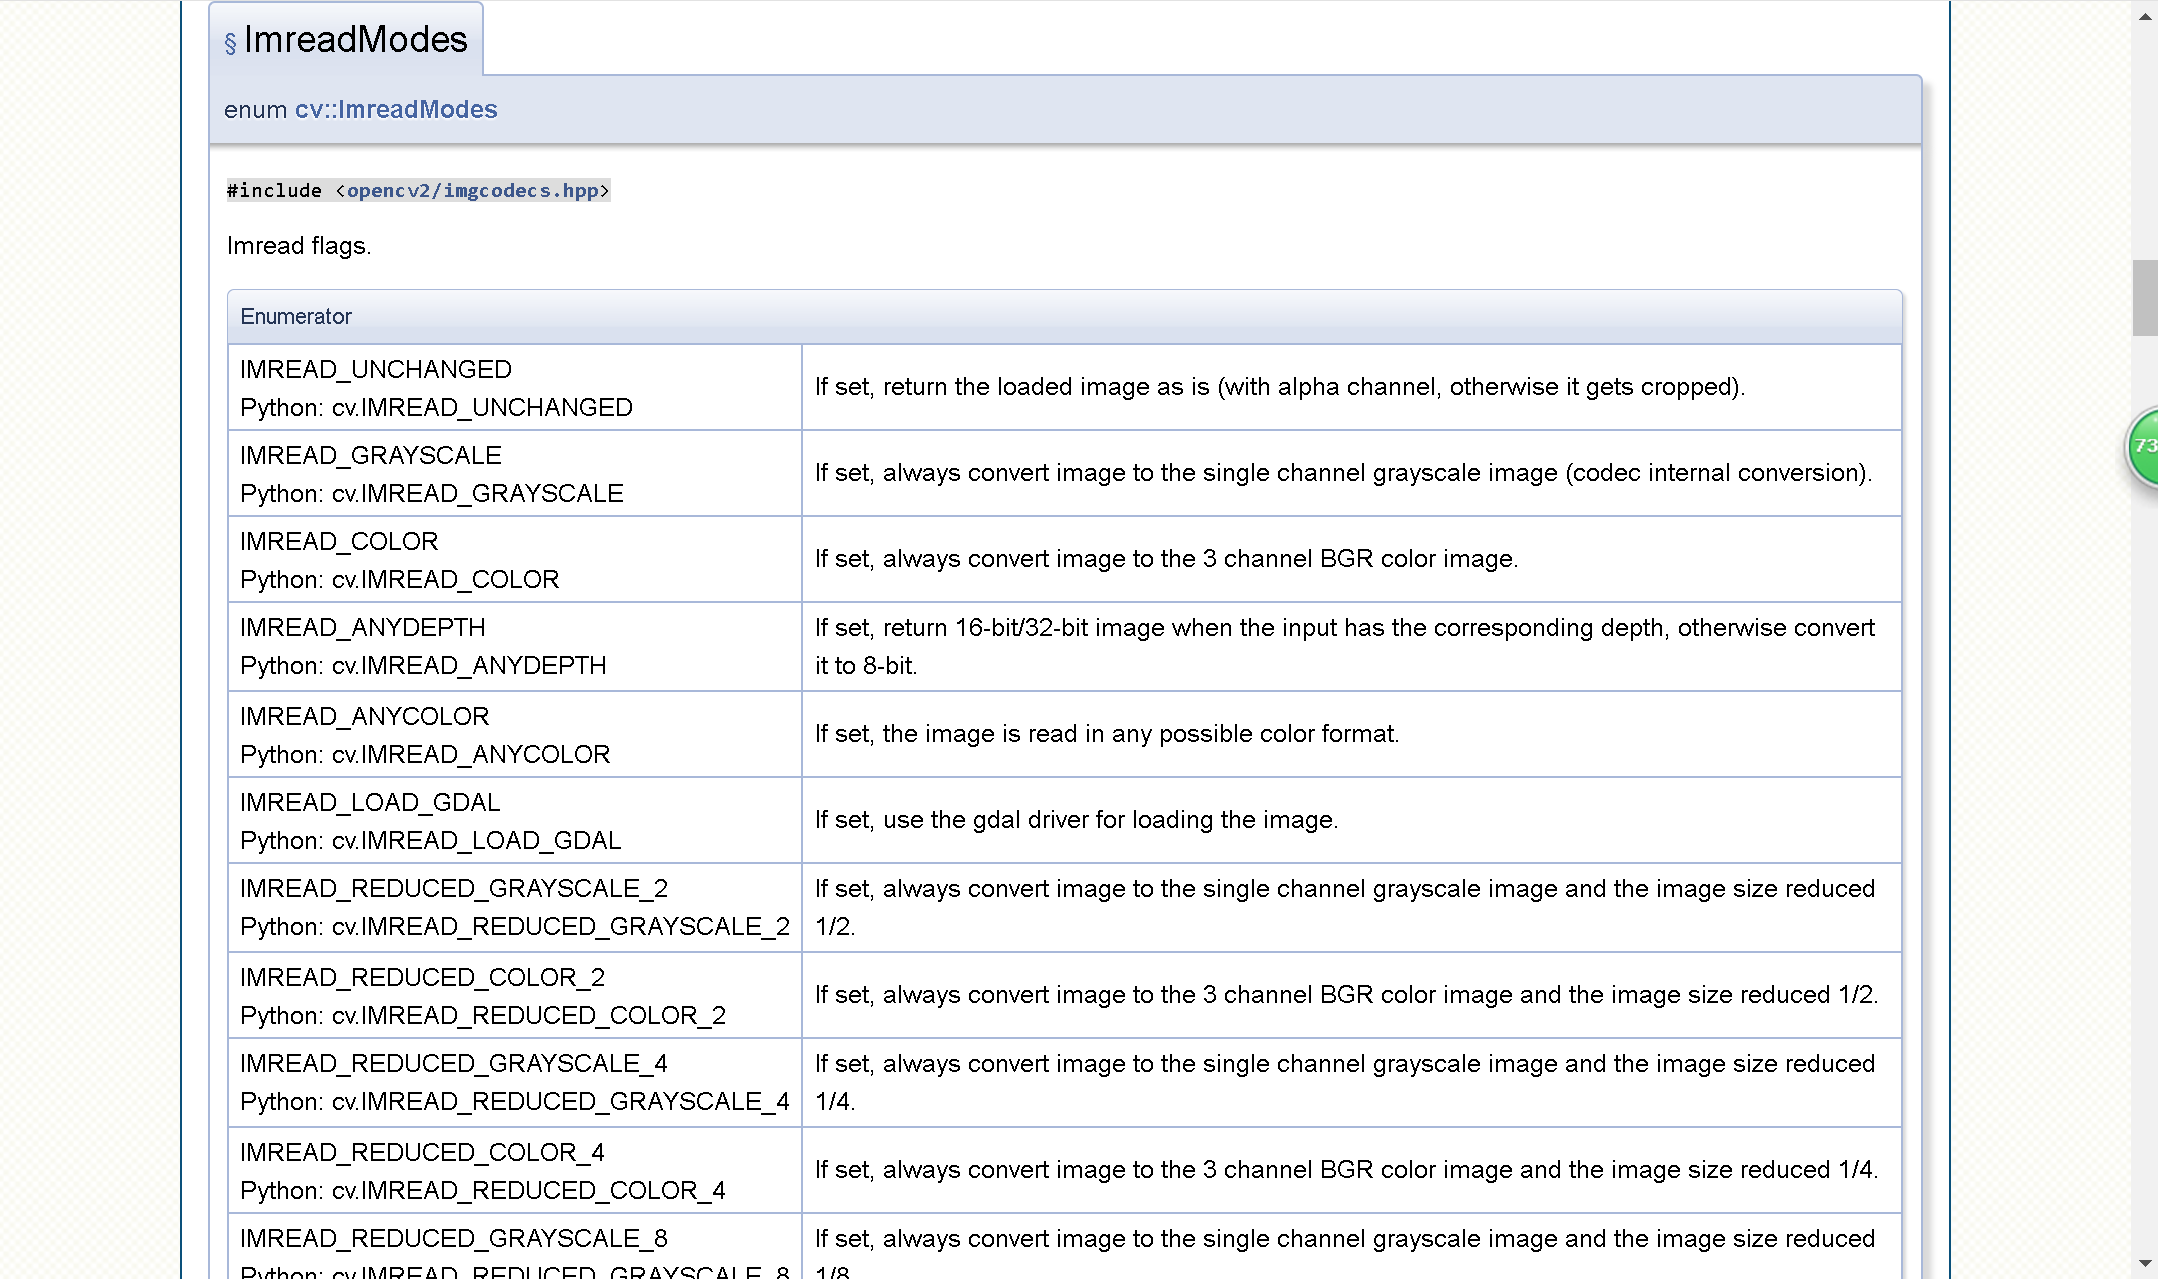Click the ImreadModes heading tab
The width and height of the screenshot is (2158, 1279).
(x=355, y=40)
